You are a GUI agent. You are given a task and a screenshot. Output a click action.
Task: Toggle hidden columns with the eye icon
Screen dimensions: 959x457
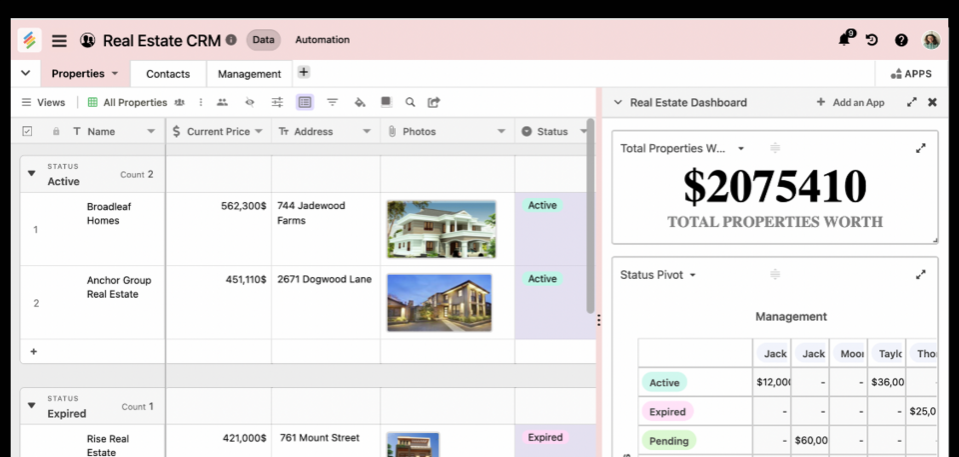coord(250,102)
